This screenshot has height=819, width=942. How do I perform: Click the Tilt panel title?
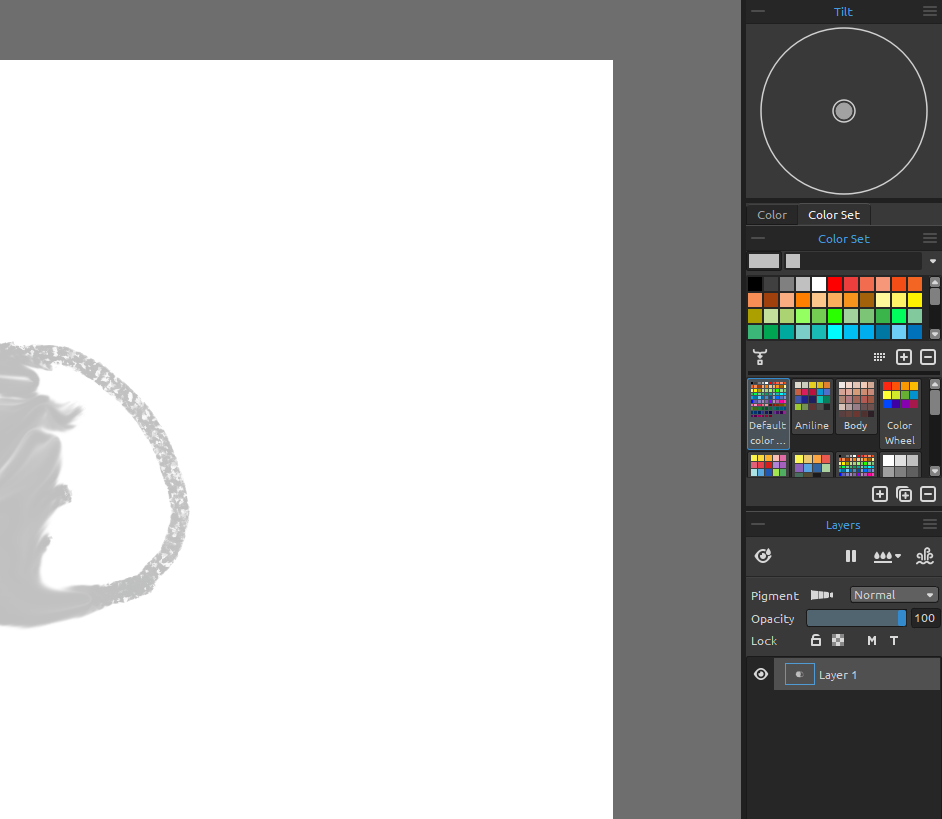coord(843,11)
